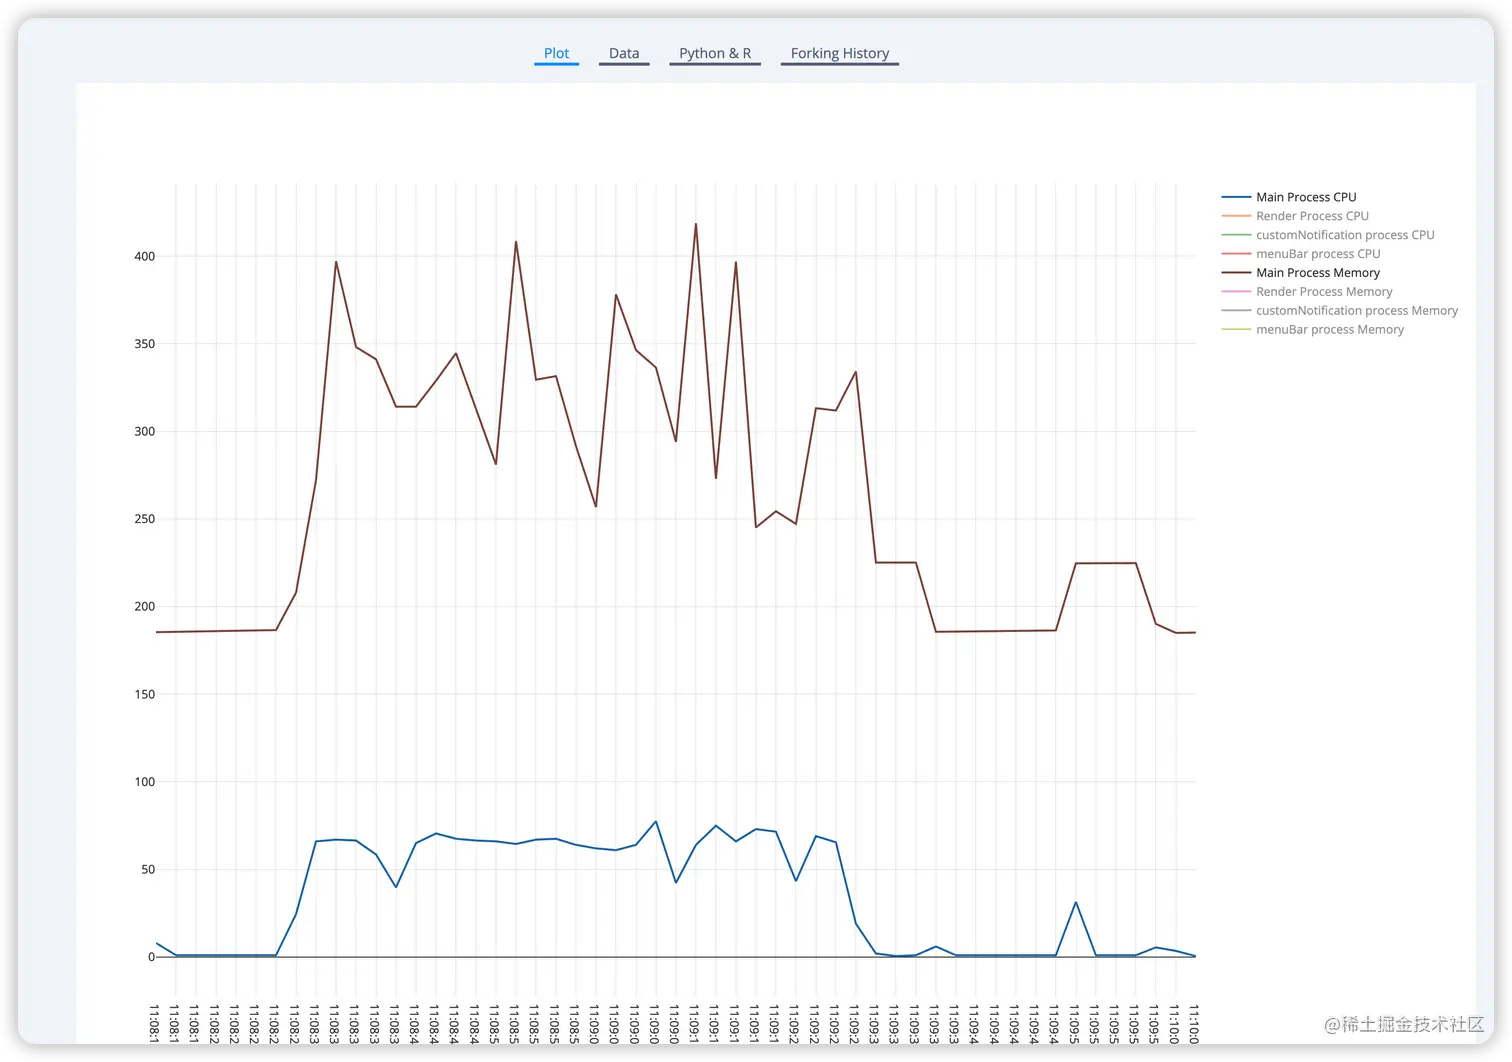Viewport: 1512px width, 1062px height.
Task: Click brown line swatch for Main Process Memory
Action: point(1236,273)
